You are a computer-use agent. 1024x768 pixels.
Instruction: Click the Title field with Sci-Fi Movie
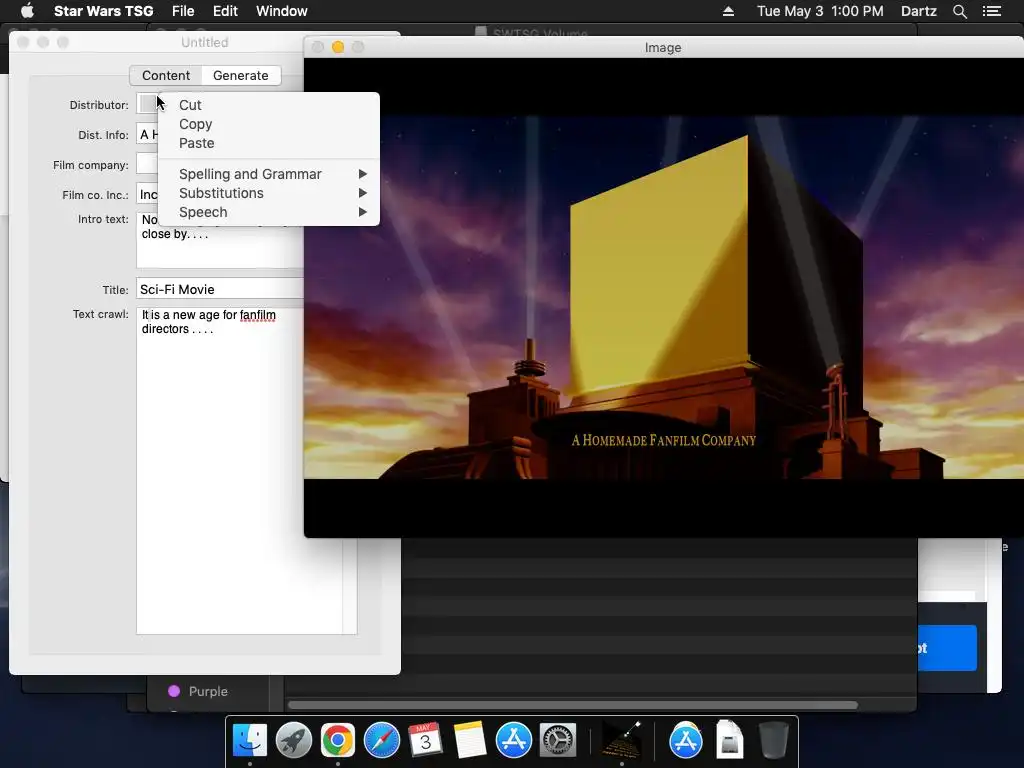219,289
